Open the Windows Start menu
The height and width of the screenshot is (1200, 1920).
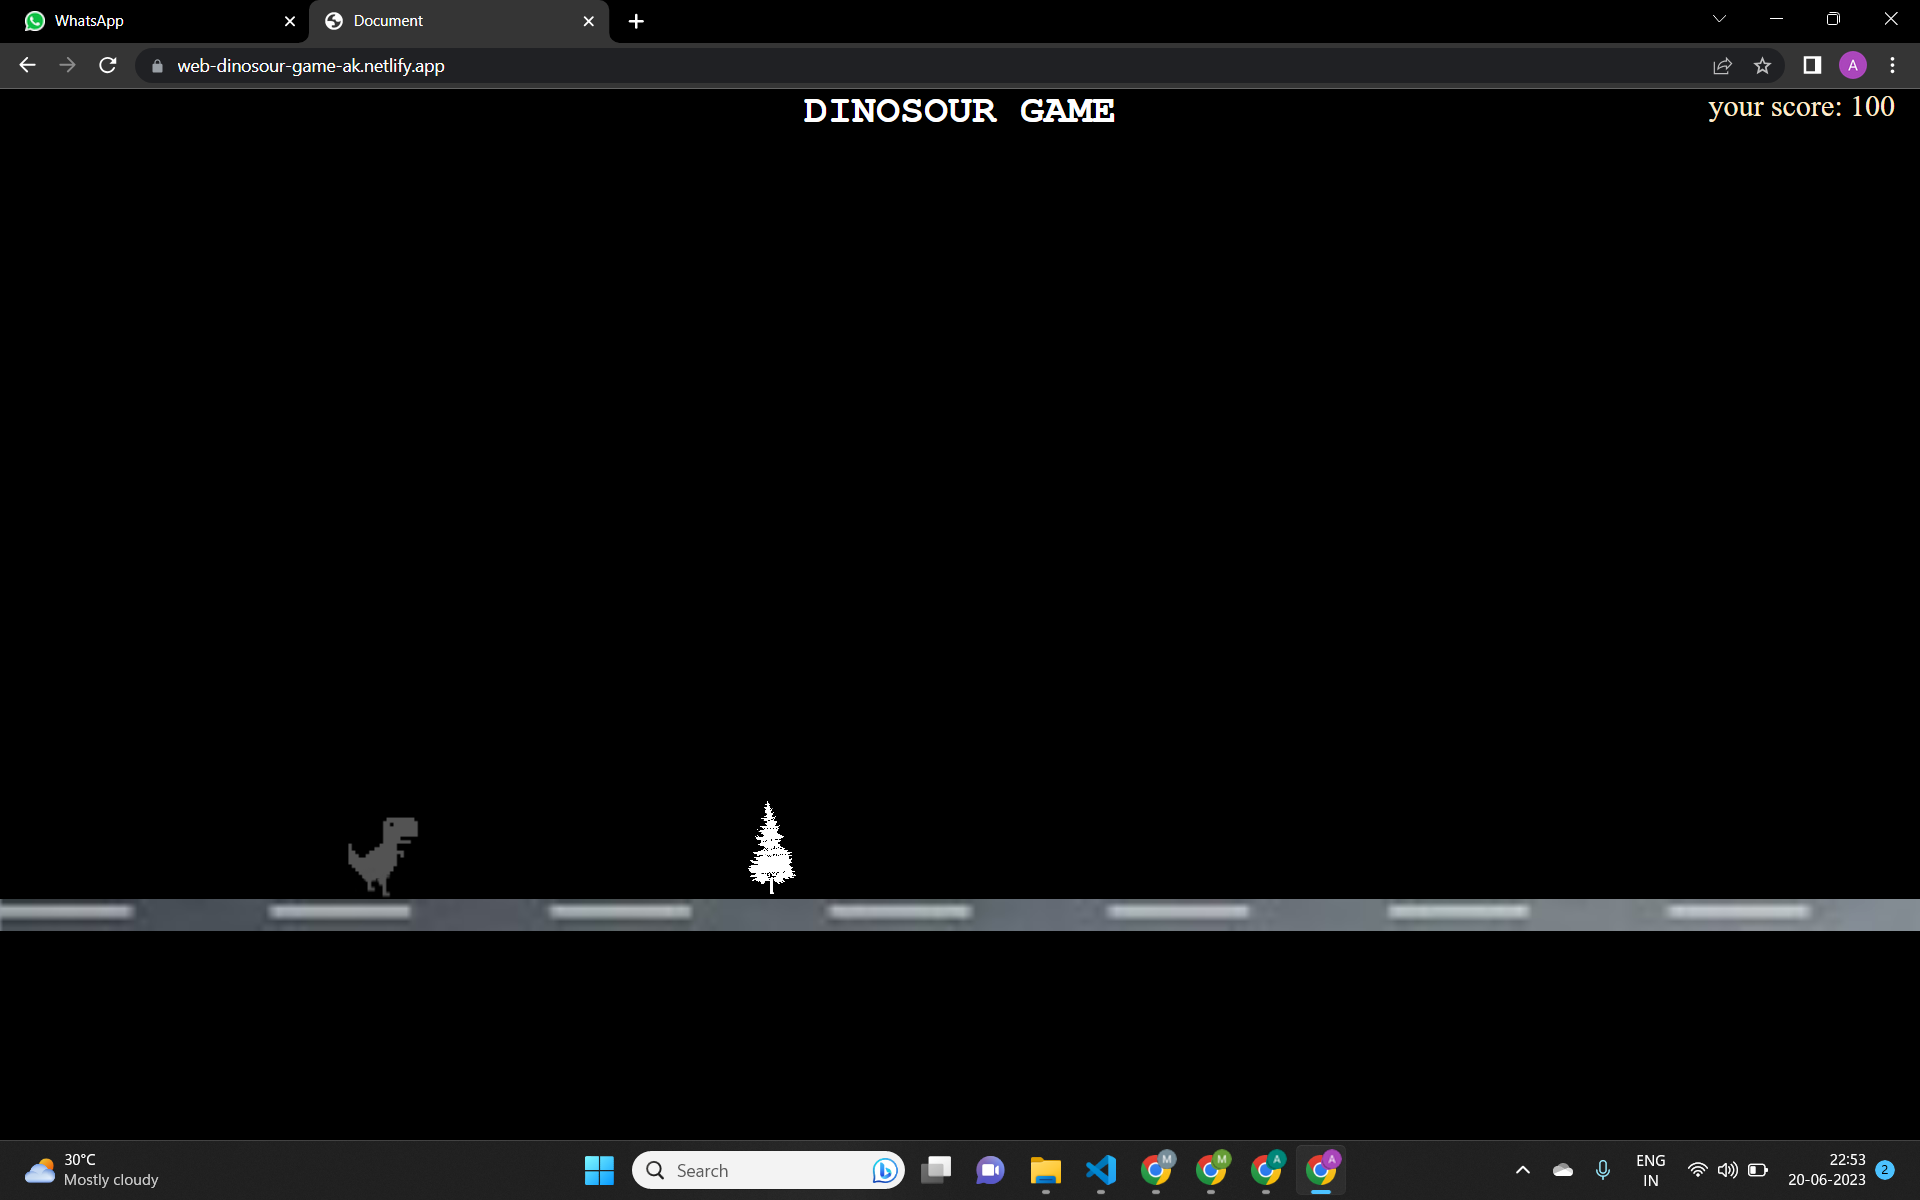[x=599, y=1170]
